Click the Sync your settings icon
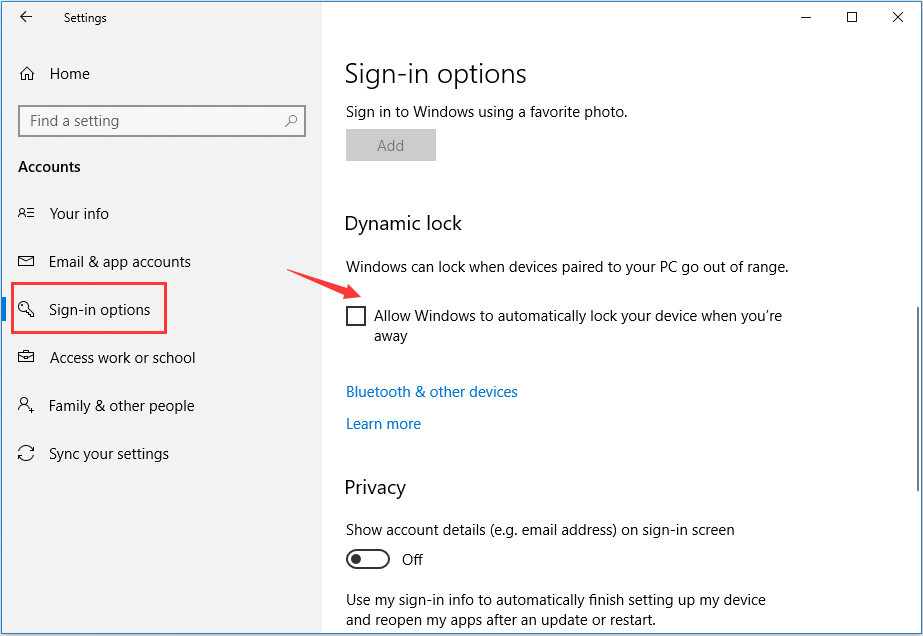This screenshot has width=923, height=636. [27, 453]
